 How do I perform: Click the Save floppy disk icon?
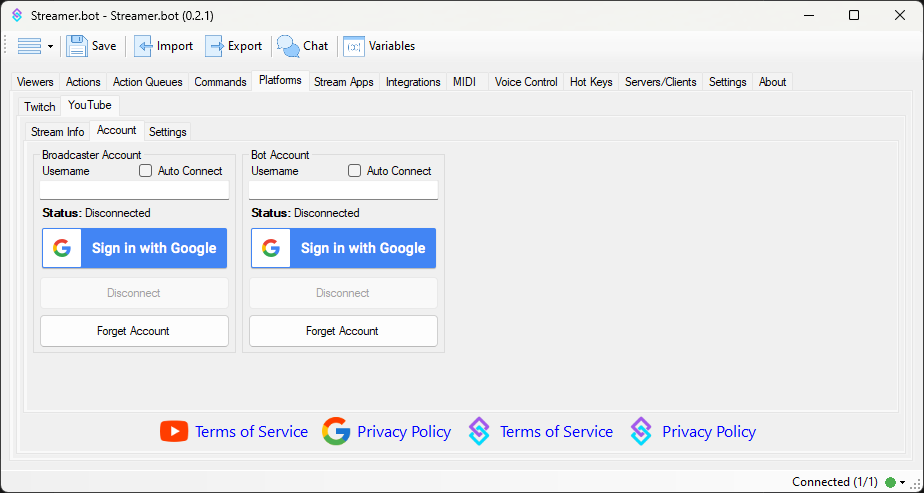point(77,46)
